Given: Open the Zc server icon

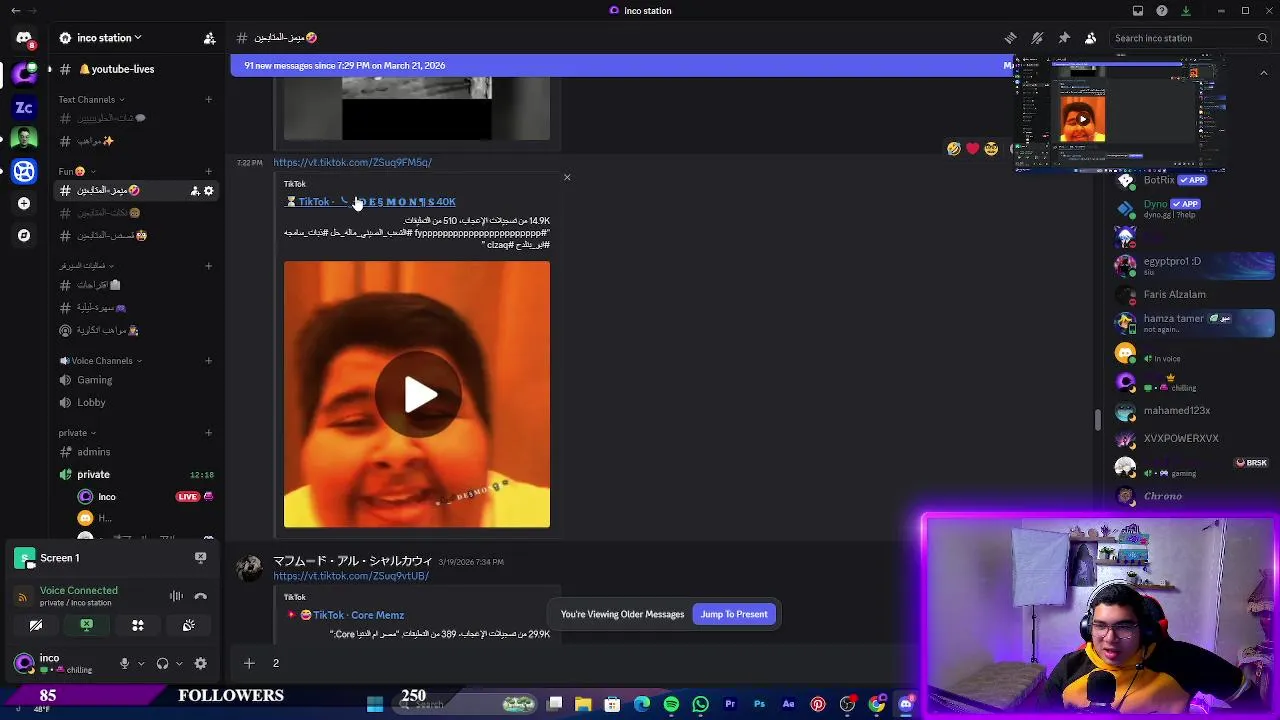Looking at the screenshot, I should point(24,107).
